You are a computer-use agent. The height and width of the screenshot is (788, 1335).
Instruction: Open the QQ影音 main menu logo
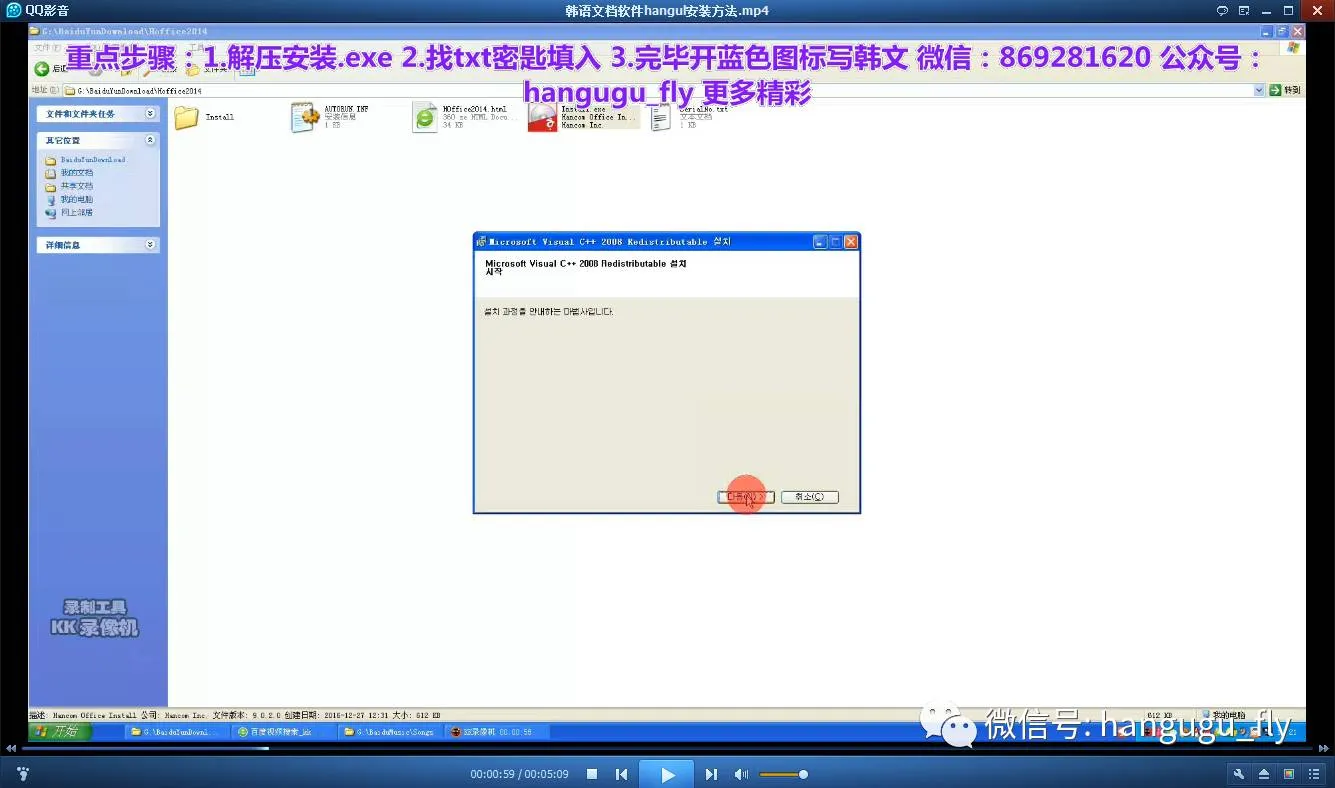(14, 10)
